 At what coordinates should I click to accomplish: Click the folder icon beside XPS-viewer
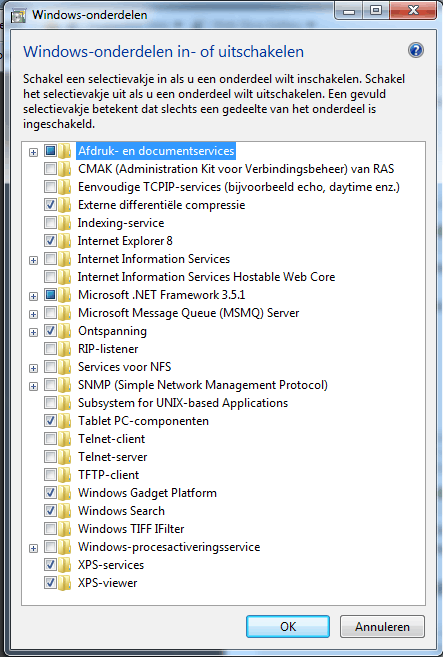coord(64,583)
